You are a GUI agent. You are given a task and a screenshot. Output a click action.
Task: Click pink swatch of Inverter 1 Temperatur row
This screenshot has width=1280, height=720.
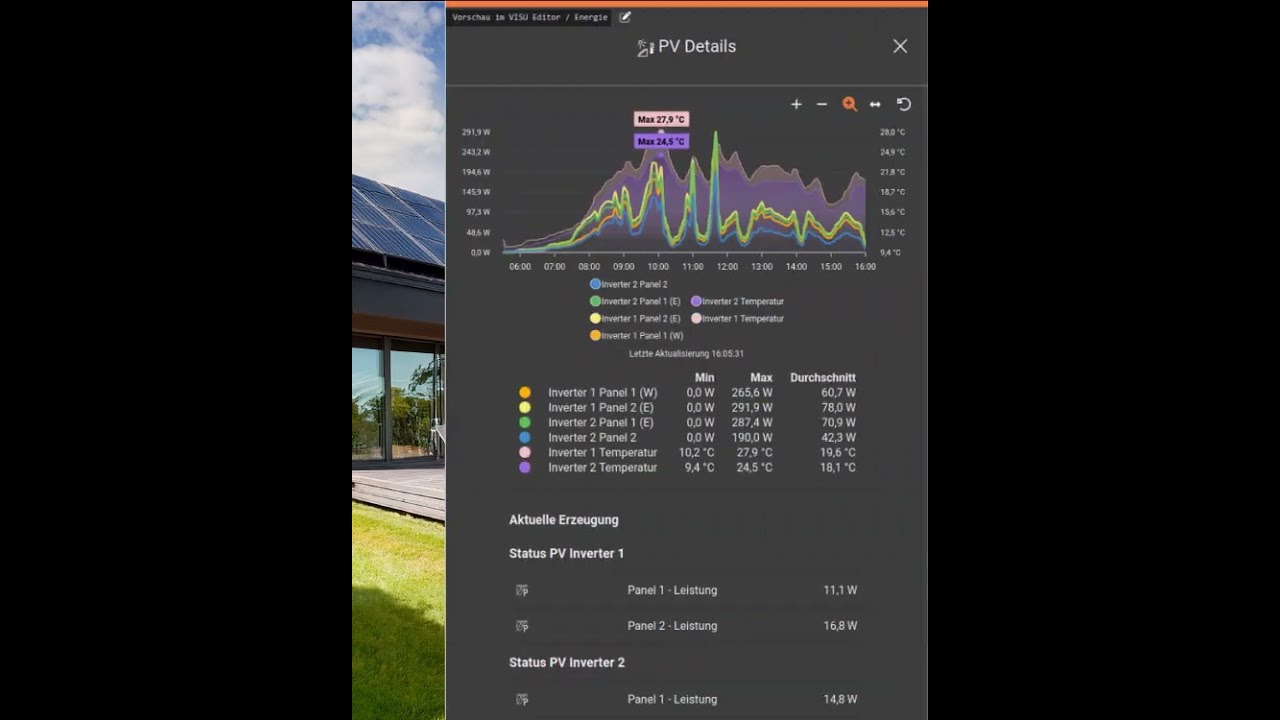point(525,453)
